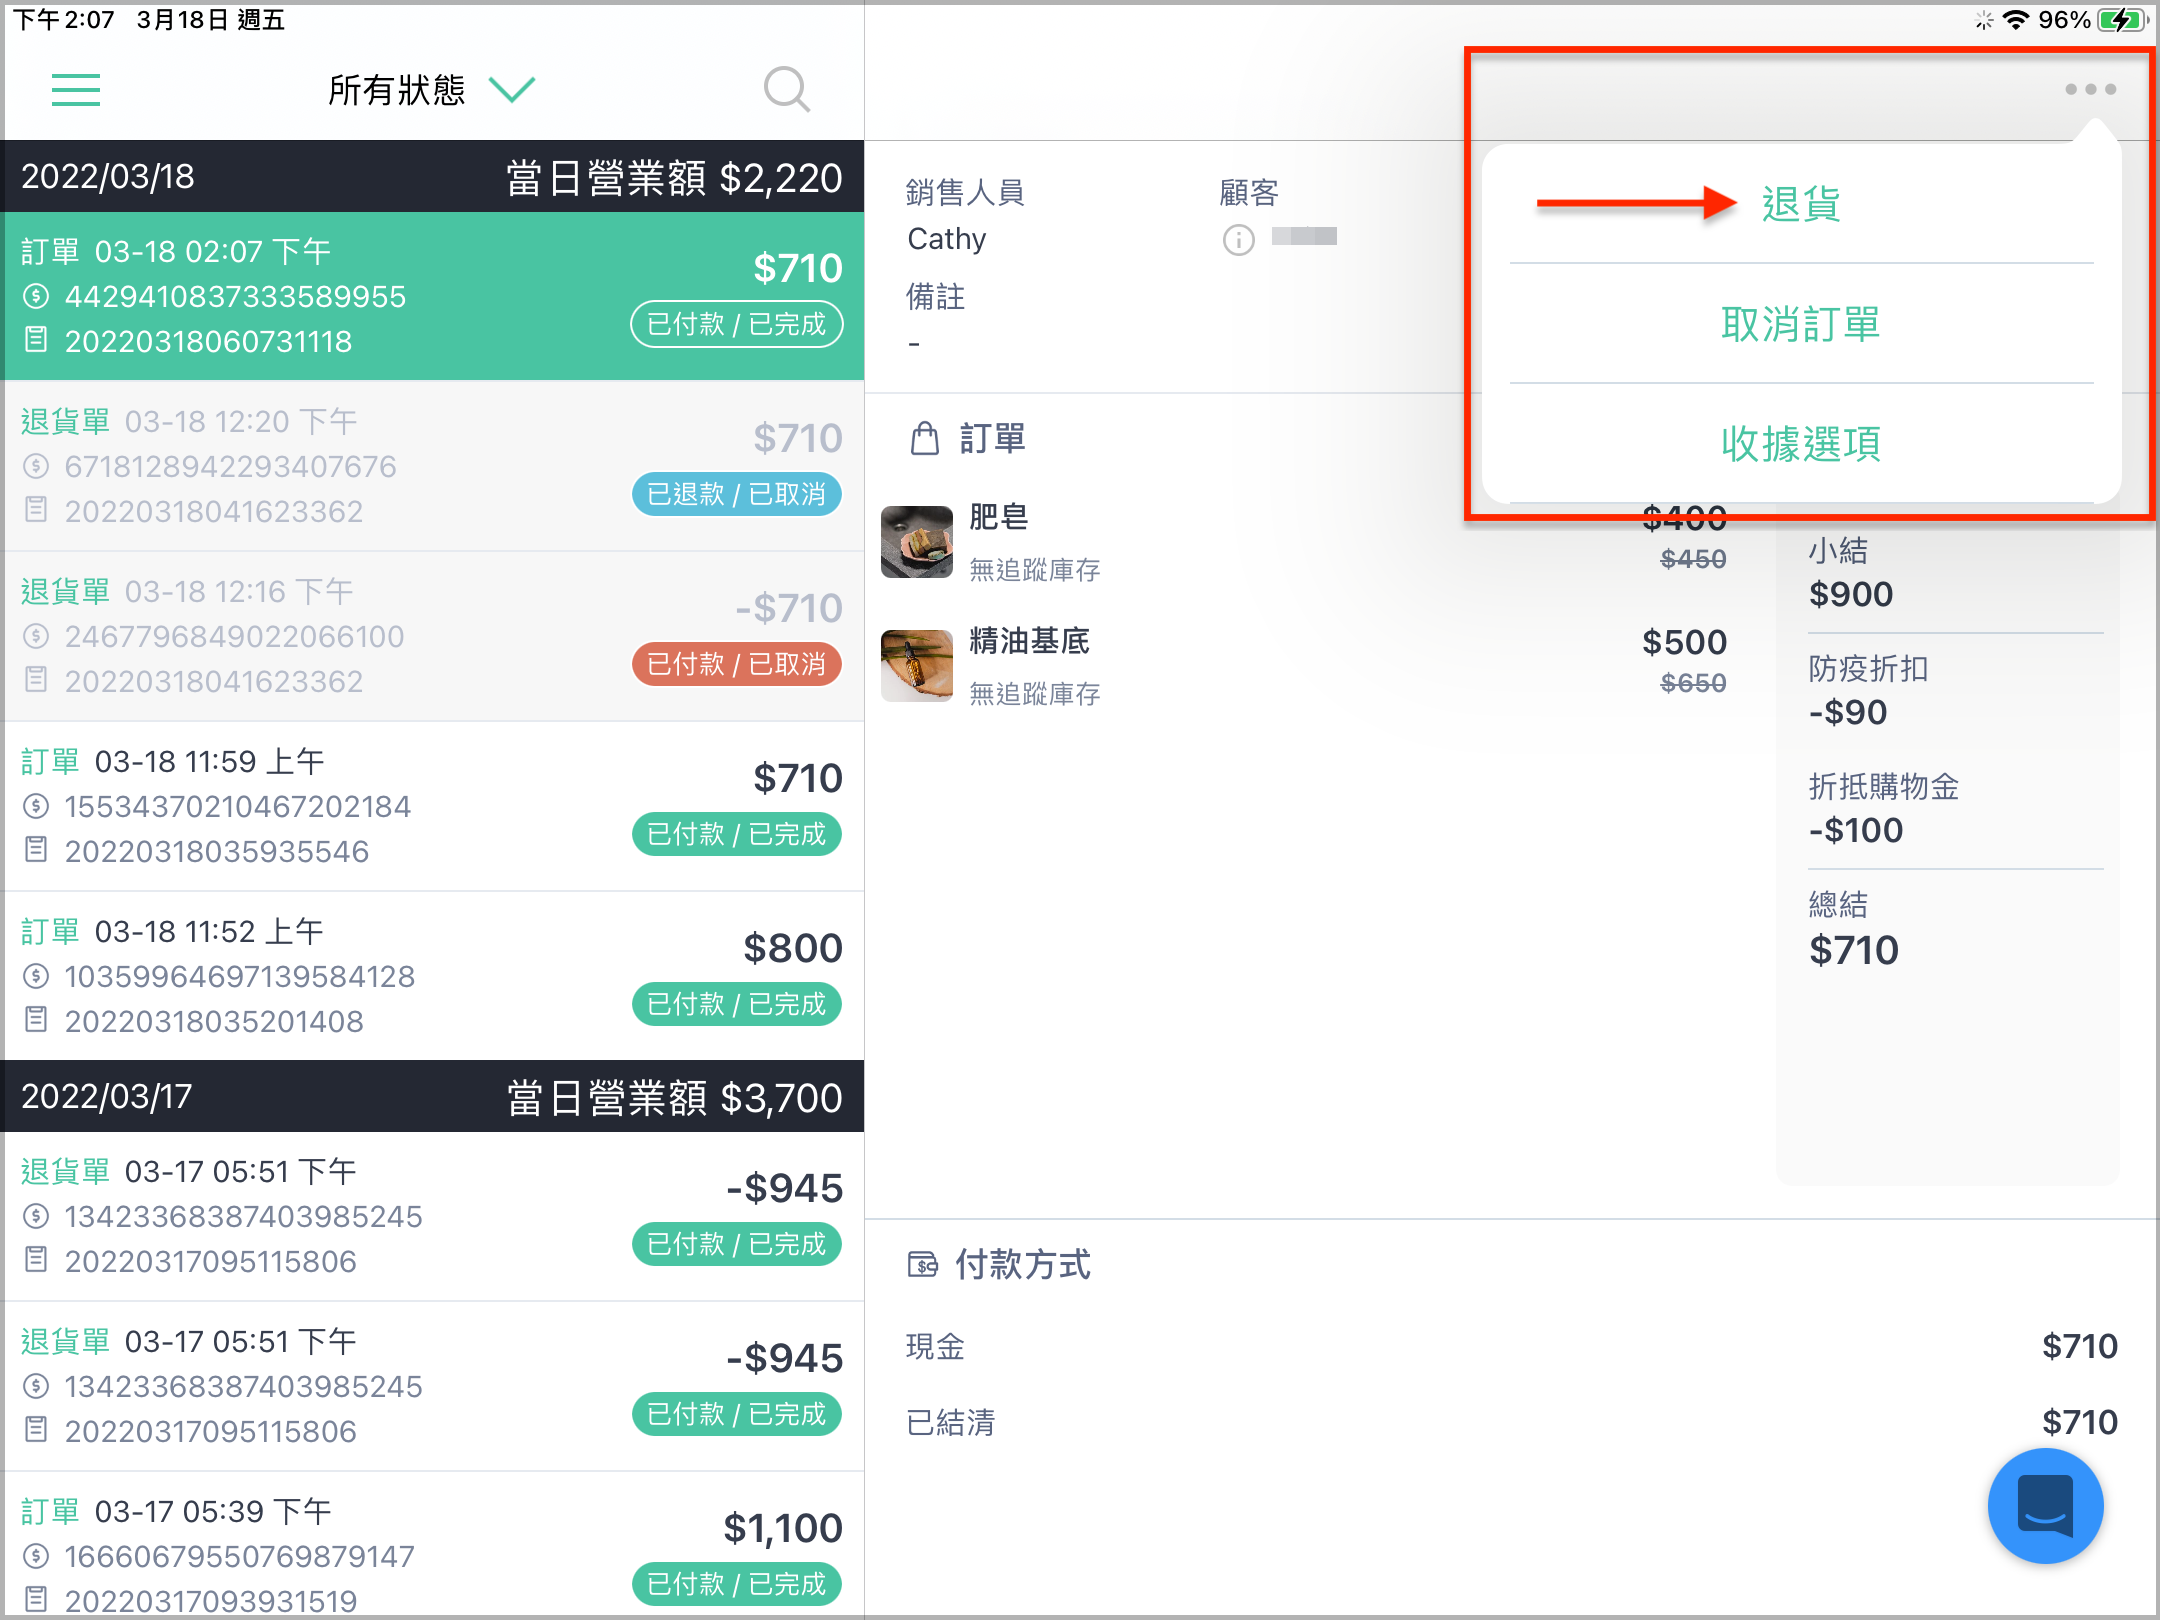
Task: Tap the 2022/03/17 當日營業額 $3,700 header
Action: (x=433, y=1097)
